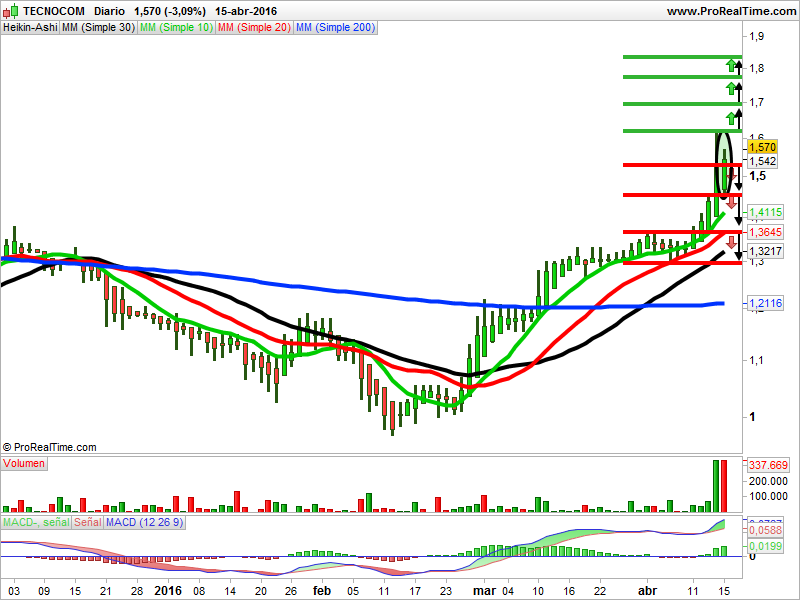The width and height of the screenshot is (800, 600).
Task: Click the 1,9 price axis label
Action: [757, 36]
